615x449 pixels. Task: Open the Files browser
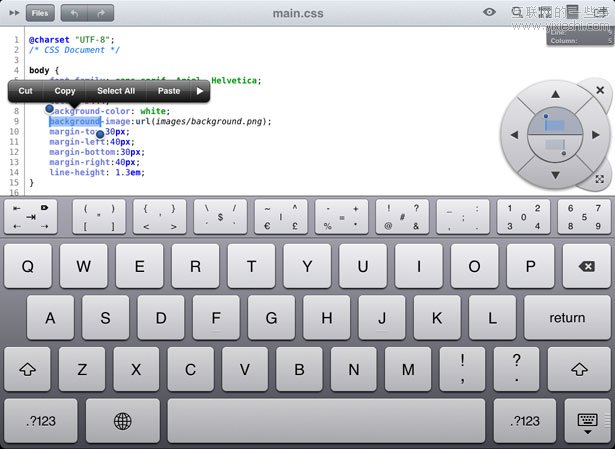pos(40,13)
